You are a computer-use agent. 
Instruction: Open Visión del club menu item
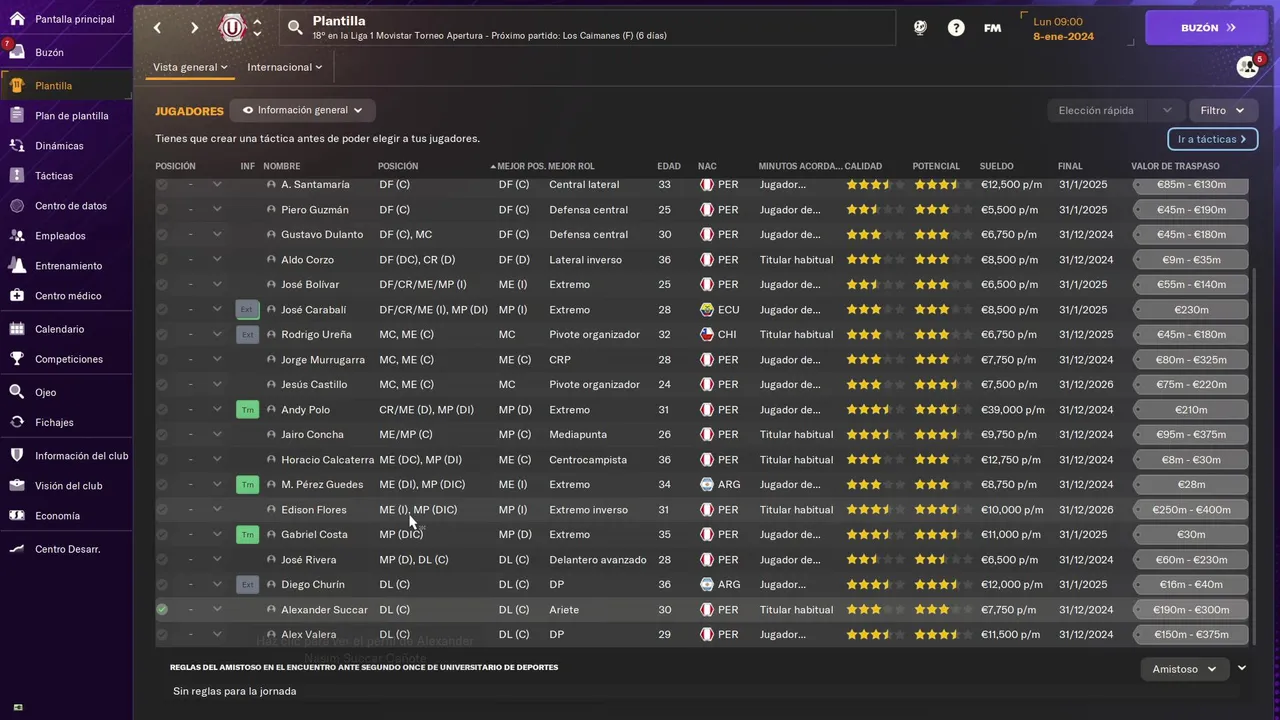coord(66,486)
